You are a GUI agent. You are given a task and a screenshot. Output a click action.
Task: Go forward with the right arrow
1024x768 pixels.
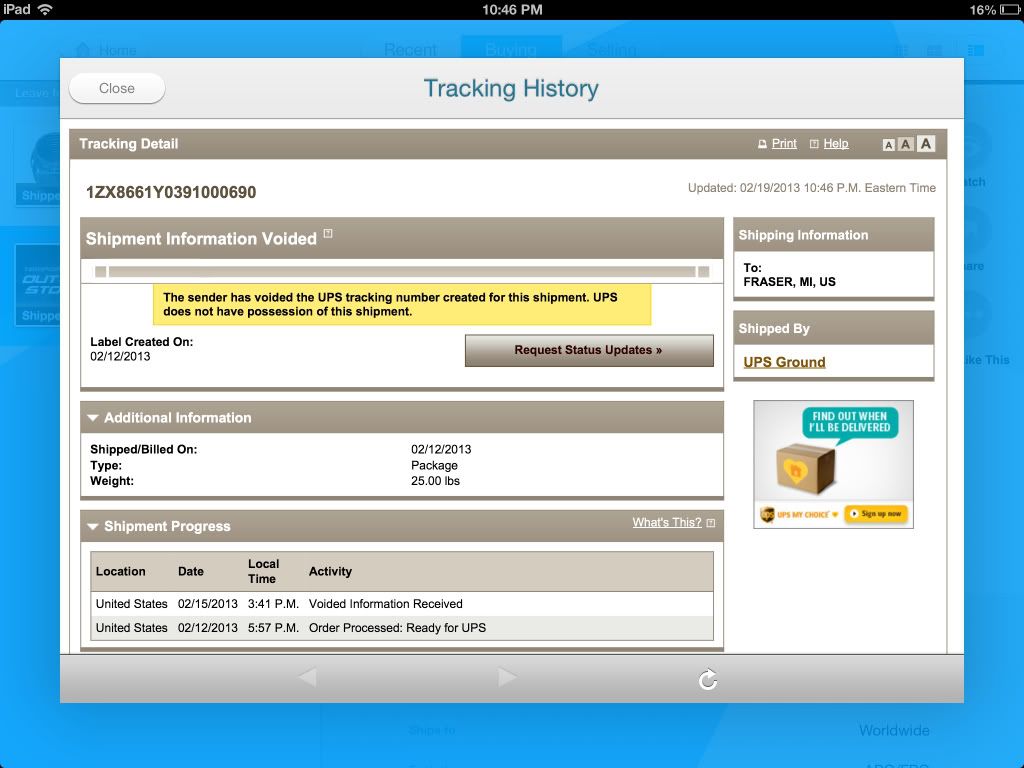tap(507, 677)
